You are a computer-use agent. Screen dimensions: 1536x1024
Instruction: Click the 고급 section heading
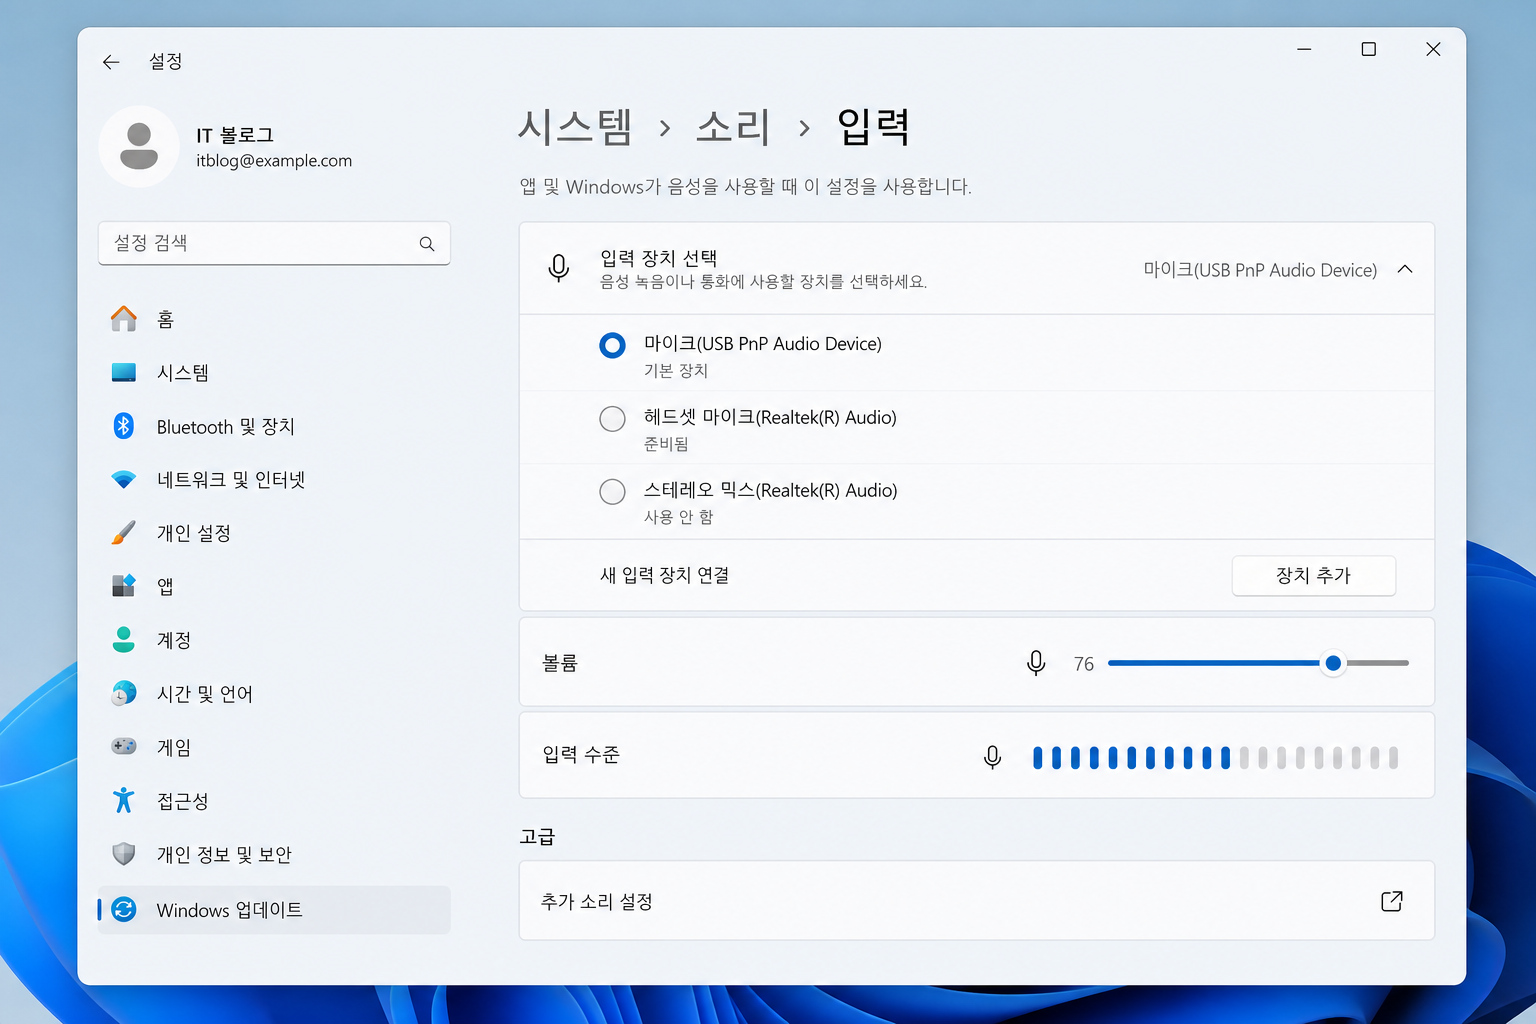537,836
